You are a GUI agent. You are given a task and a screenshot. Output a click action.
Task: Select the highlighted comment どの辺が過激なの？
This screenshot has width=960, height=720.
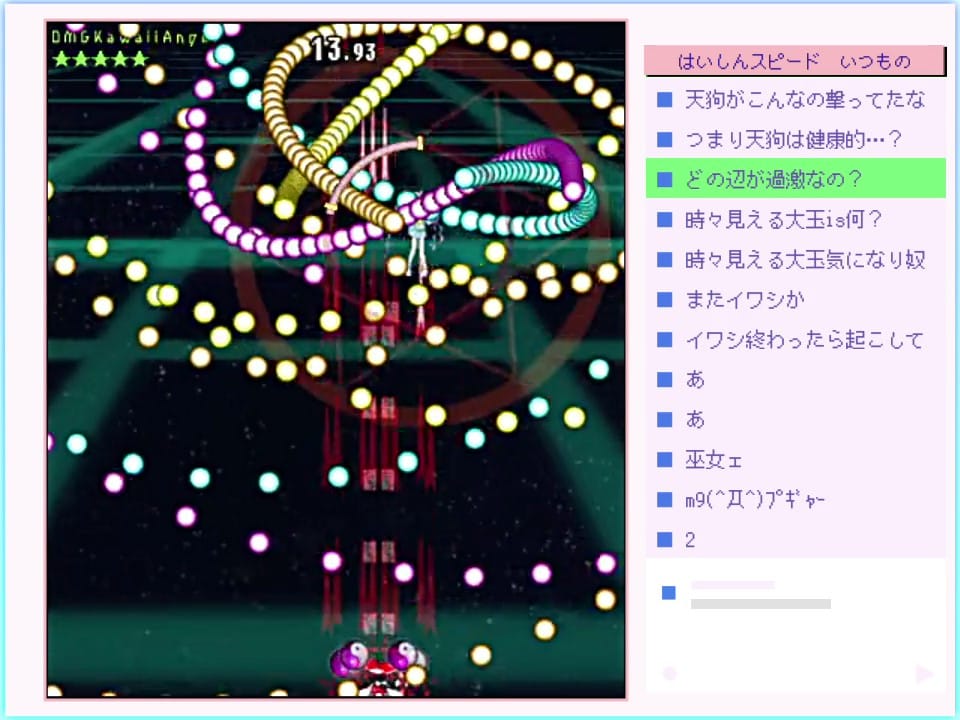point(795,180)
